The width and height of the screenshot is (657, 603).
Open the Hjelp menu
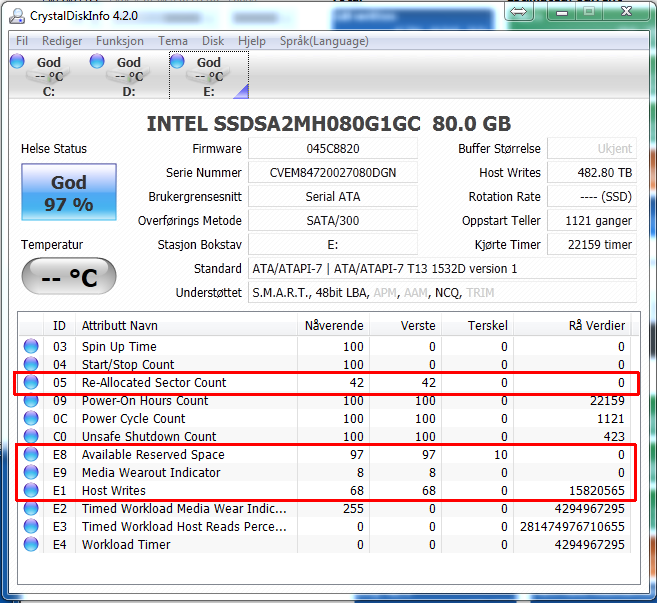tap(252, 41)
